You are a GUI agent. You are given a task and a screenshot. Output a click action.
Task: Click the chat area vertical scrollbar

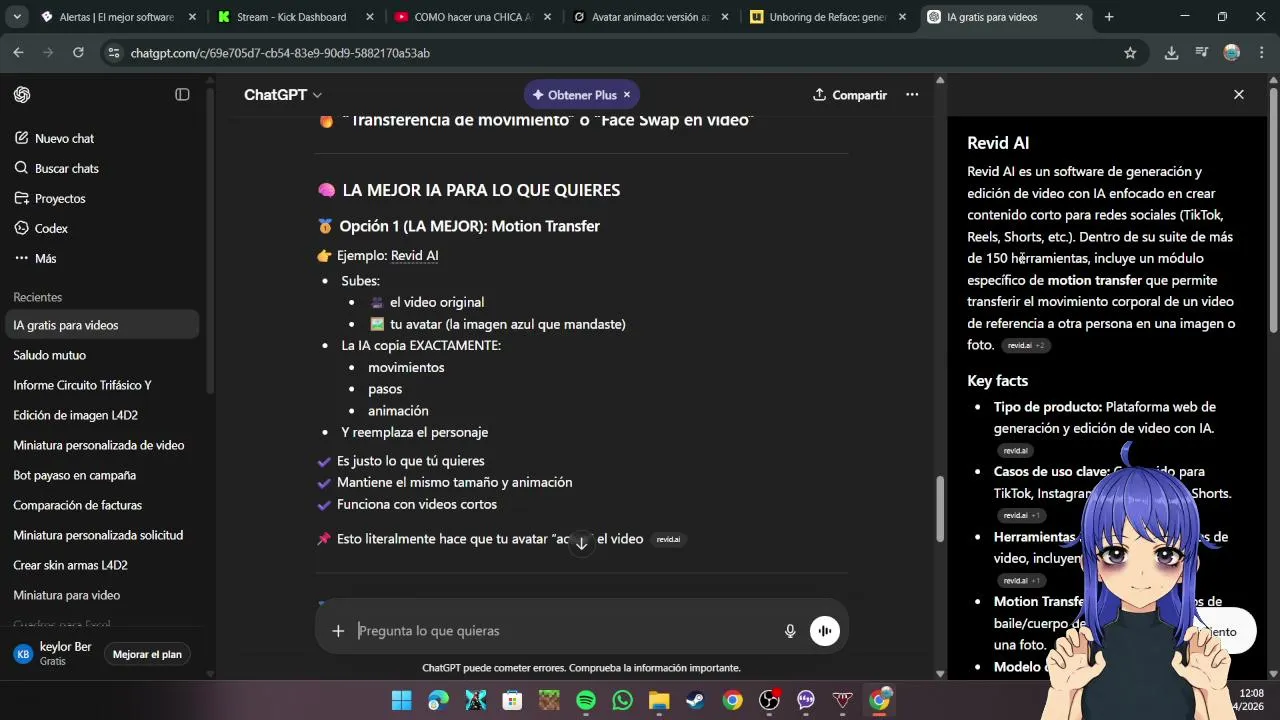point(939,508)
